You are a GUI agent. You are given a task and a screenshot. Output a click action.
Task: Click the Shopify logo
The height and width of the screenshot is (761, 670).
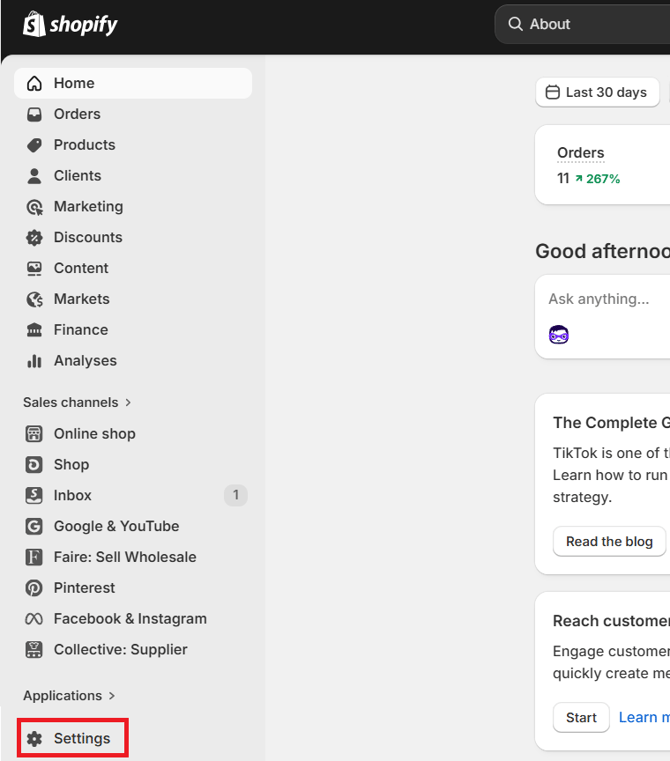[70, 24]
